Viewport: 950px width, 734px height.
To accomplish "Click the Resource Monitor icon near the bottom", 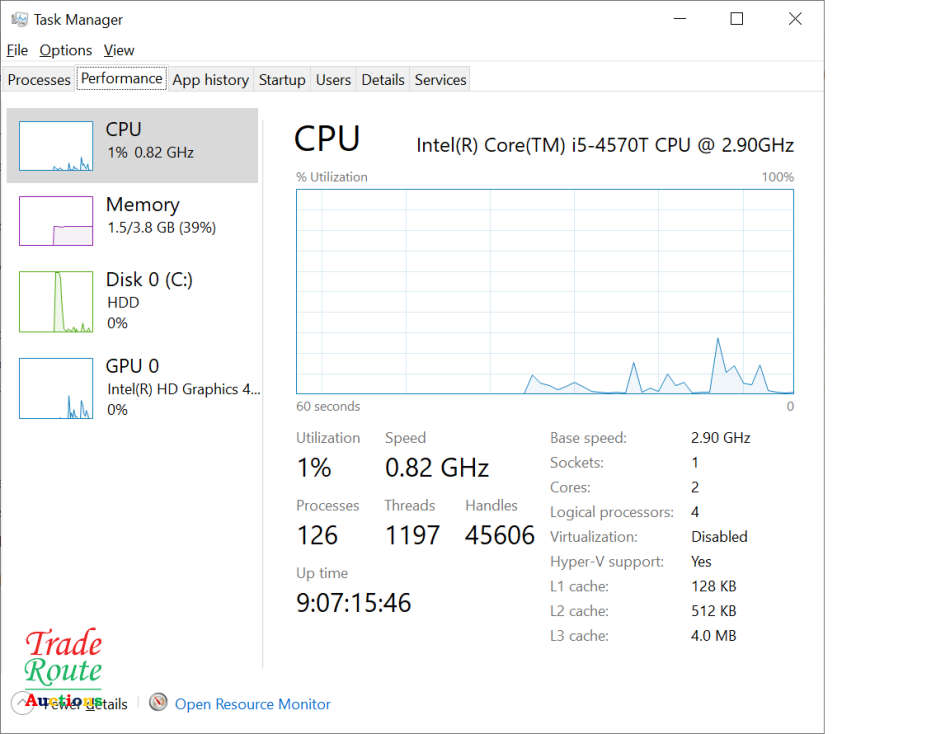I will point(158,703).
